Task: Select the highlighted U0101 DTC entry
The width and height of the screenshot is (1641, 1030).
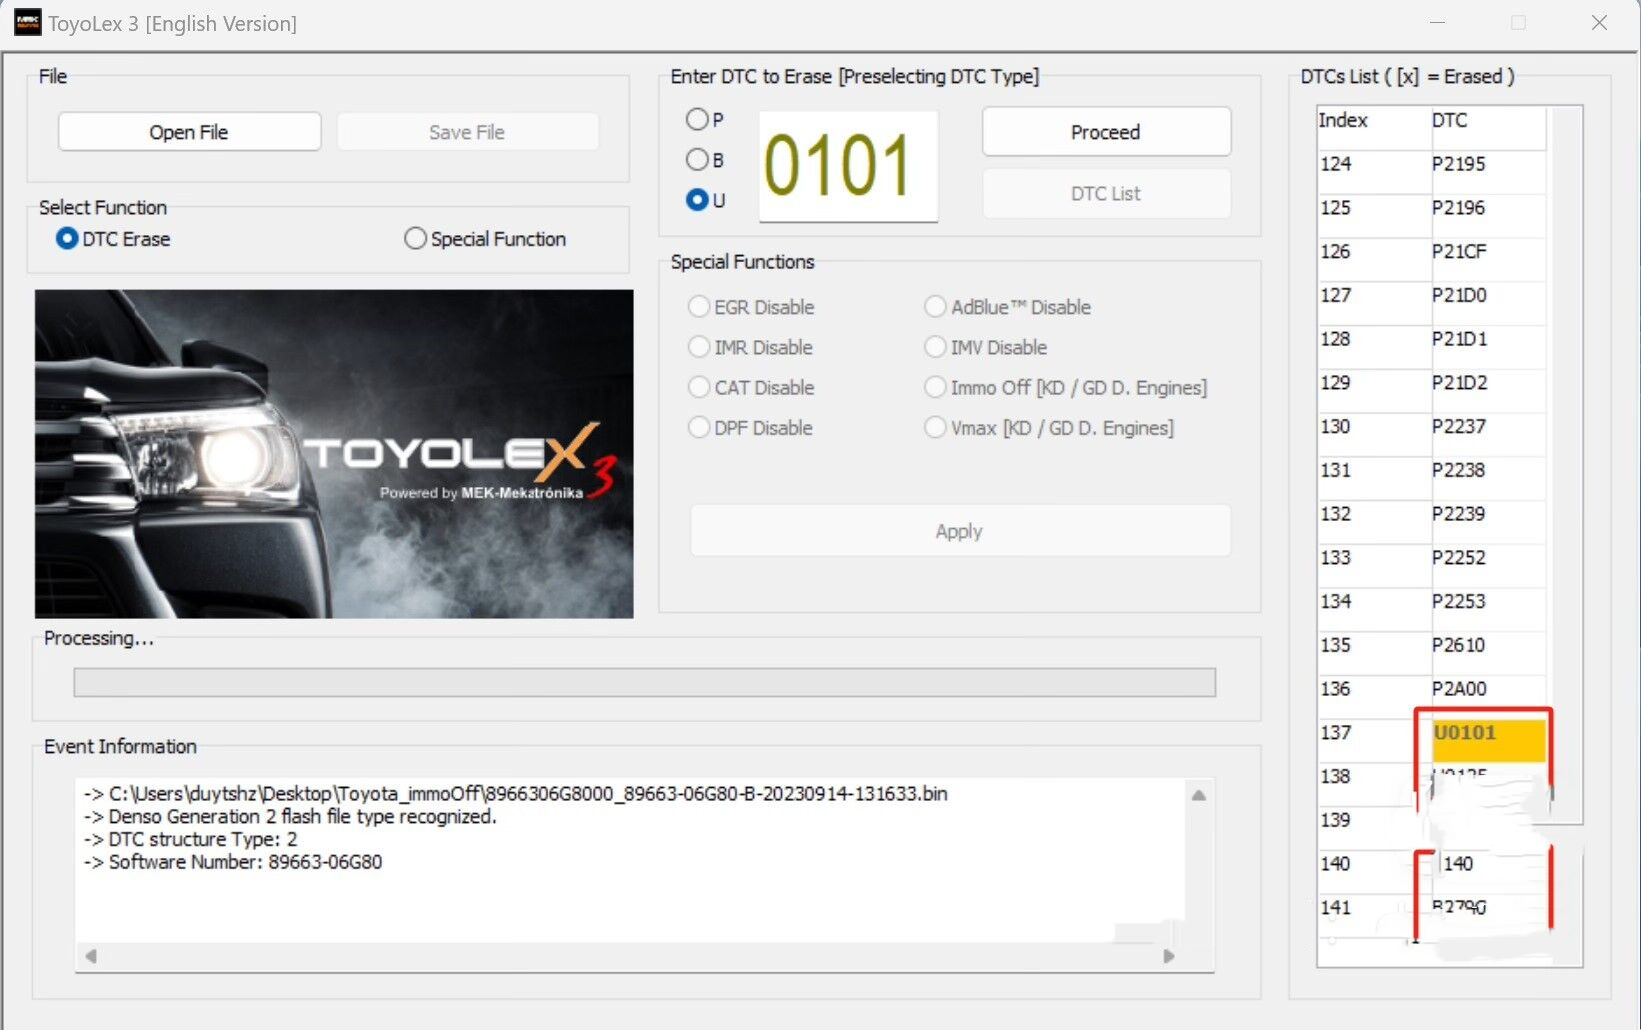Action: [x=1488, y=740]
